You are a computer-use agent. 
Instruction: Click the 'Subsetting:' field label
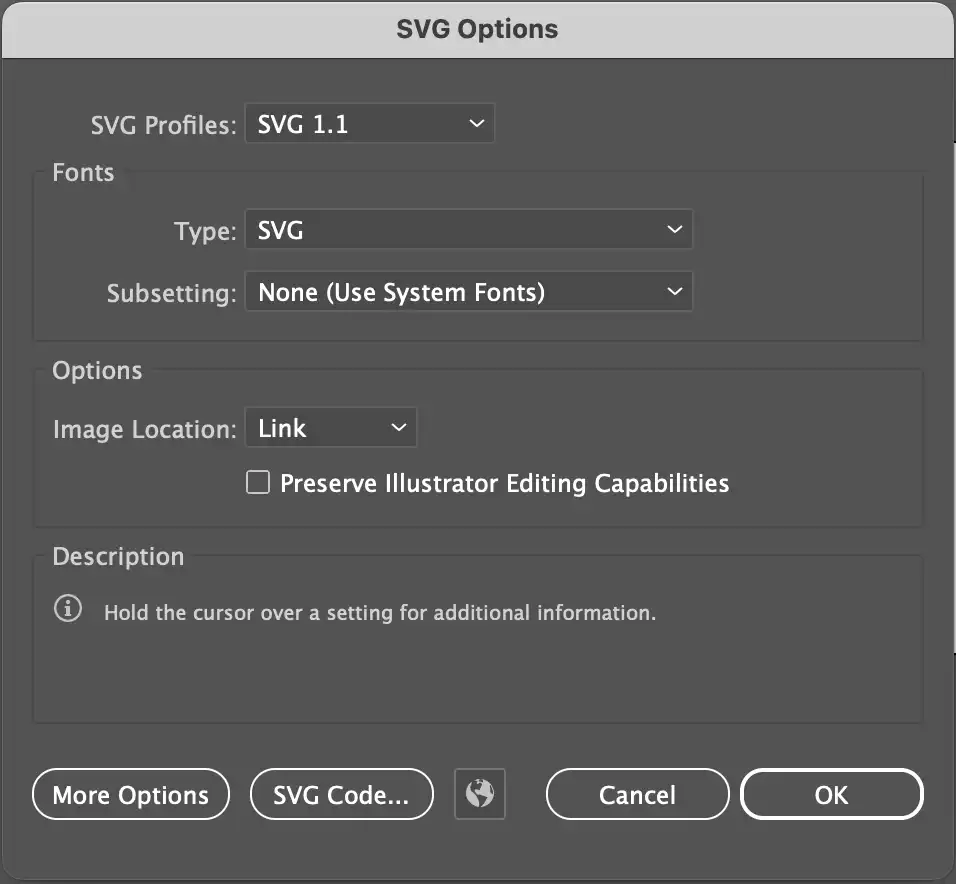[x=171, y=294]
